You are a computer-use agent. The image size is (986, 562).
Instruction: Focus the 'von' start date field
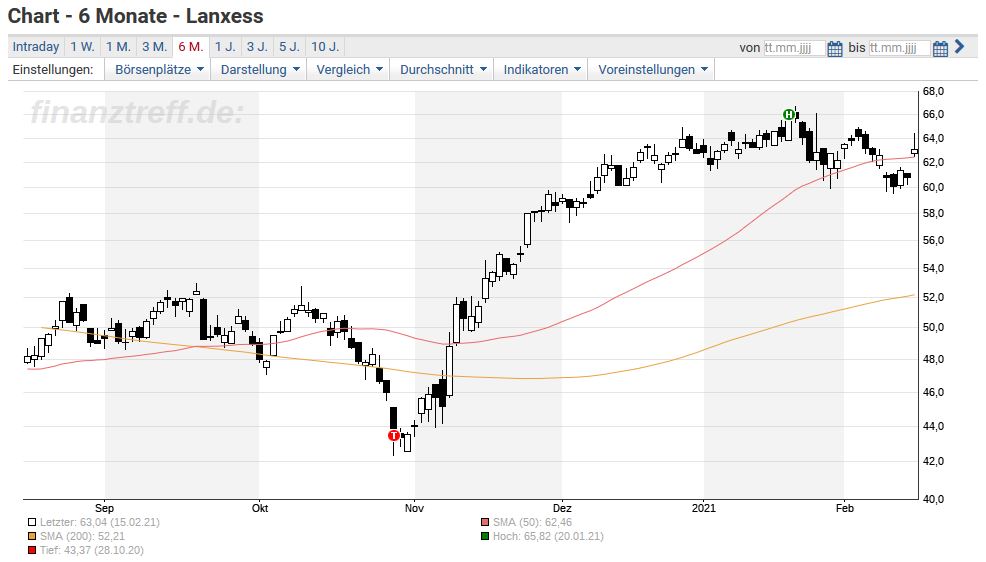coord(794,48)
